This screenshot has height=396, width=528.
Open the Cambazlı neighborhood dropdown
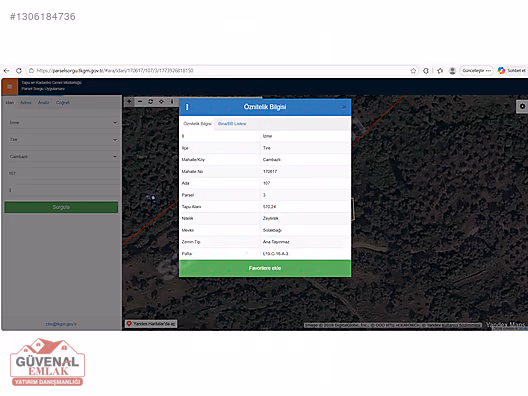tap(63, 157)
